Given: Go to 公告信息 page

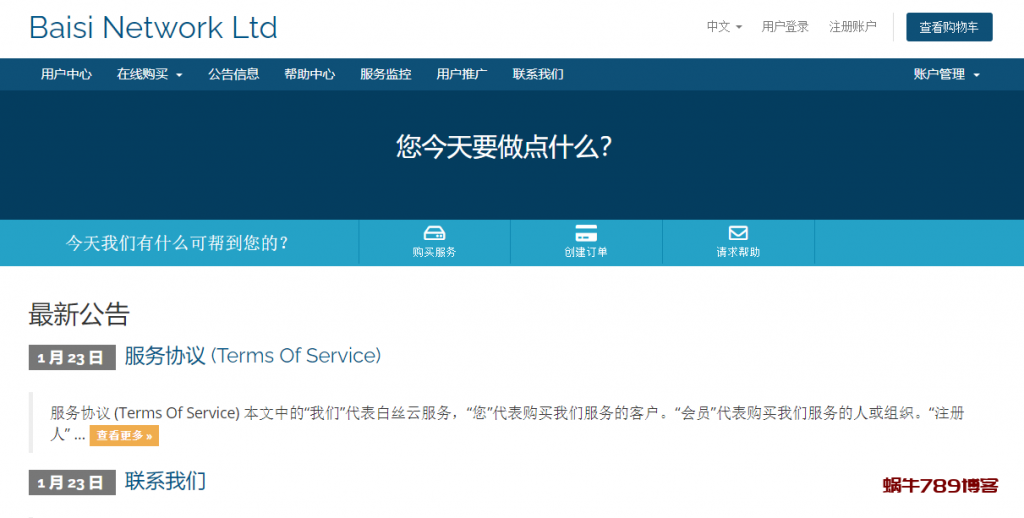Looking at the screenshot, I should [x=233, y=74].
